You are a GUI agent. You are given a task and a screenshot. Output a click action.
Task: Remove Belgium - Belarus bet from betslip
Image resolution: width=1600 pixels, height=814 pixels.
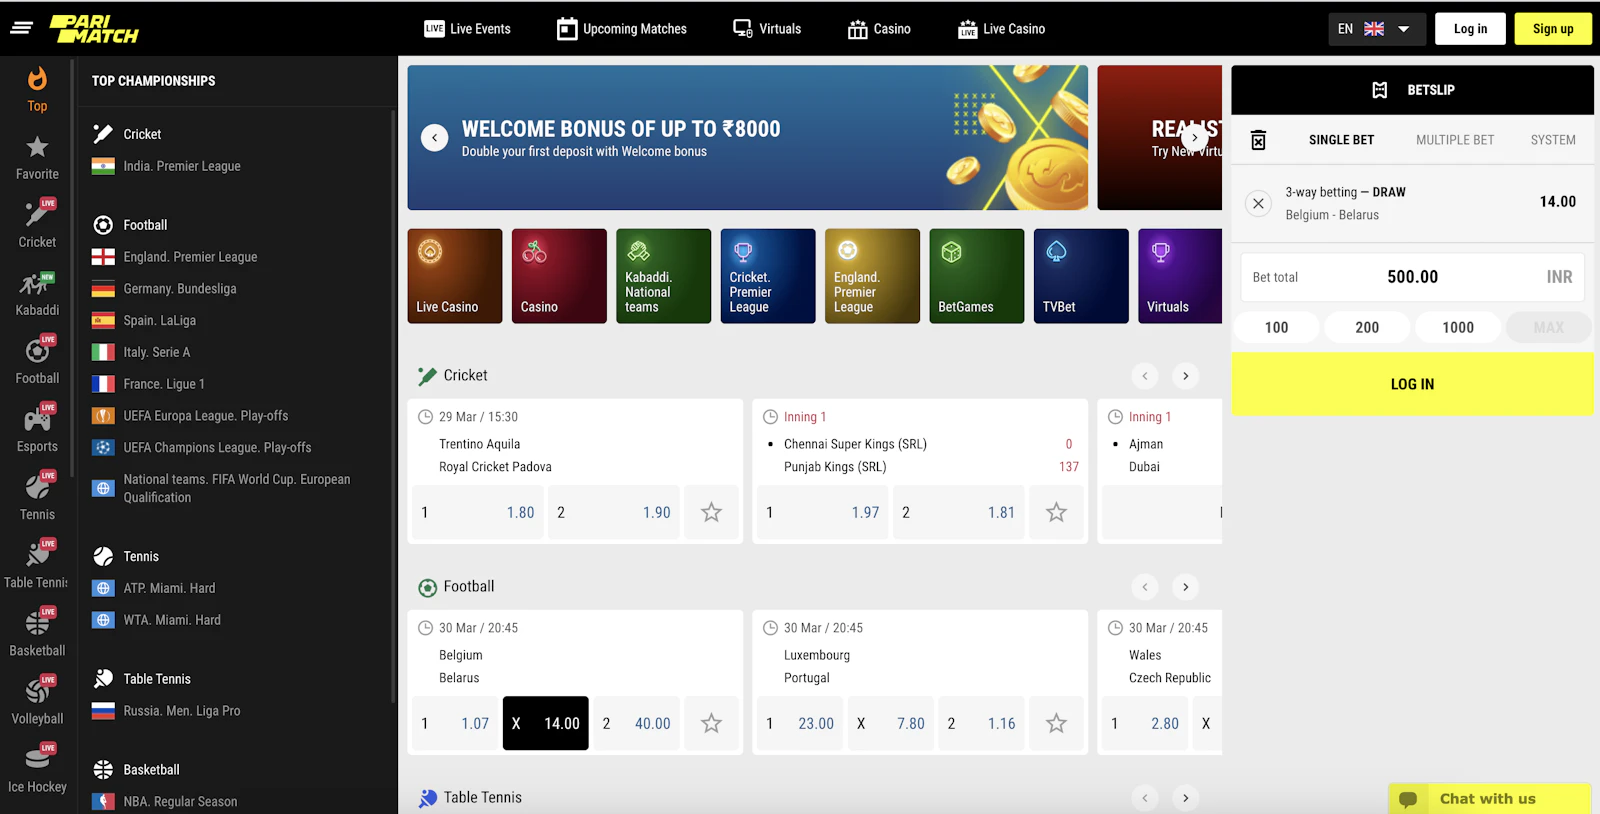pos(1258,203)
